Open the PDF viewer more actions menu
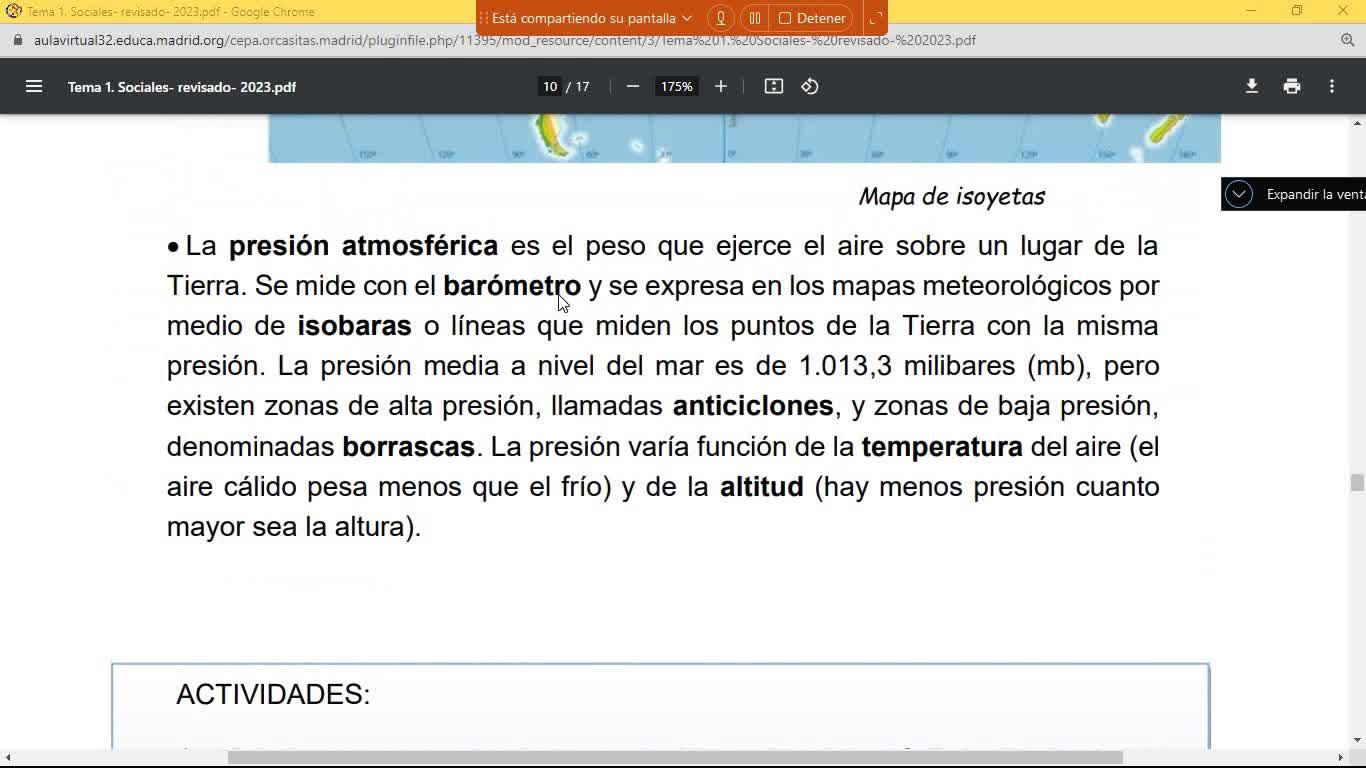This screenshot has width=1366, height=768. 1332,86
